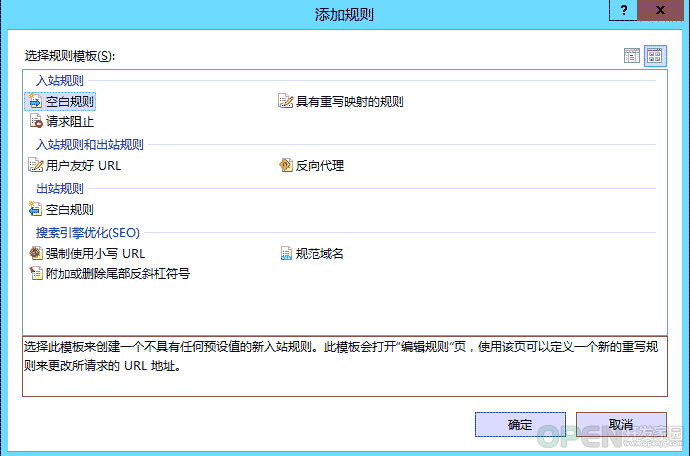Click the 入站规则 group header
The height and width of the screenshot is (456, 690).
click(x=60, y=81)
